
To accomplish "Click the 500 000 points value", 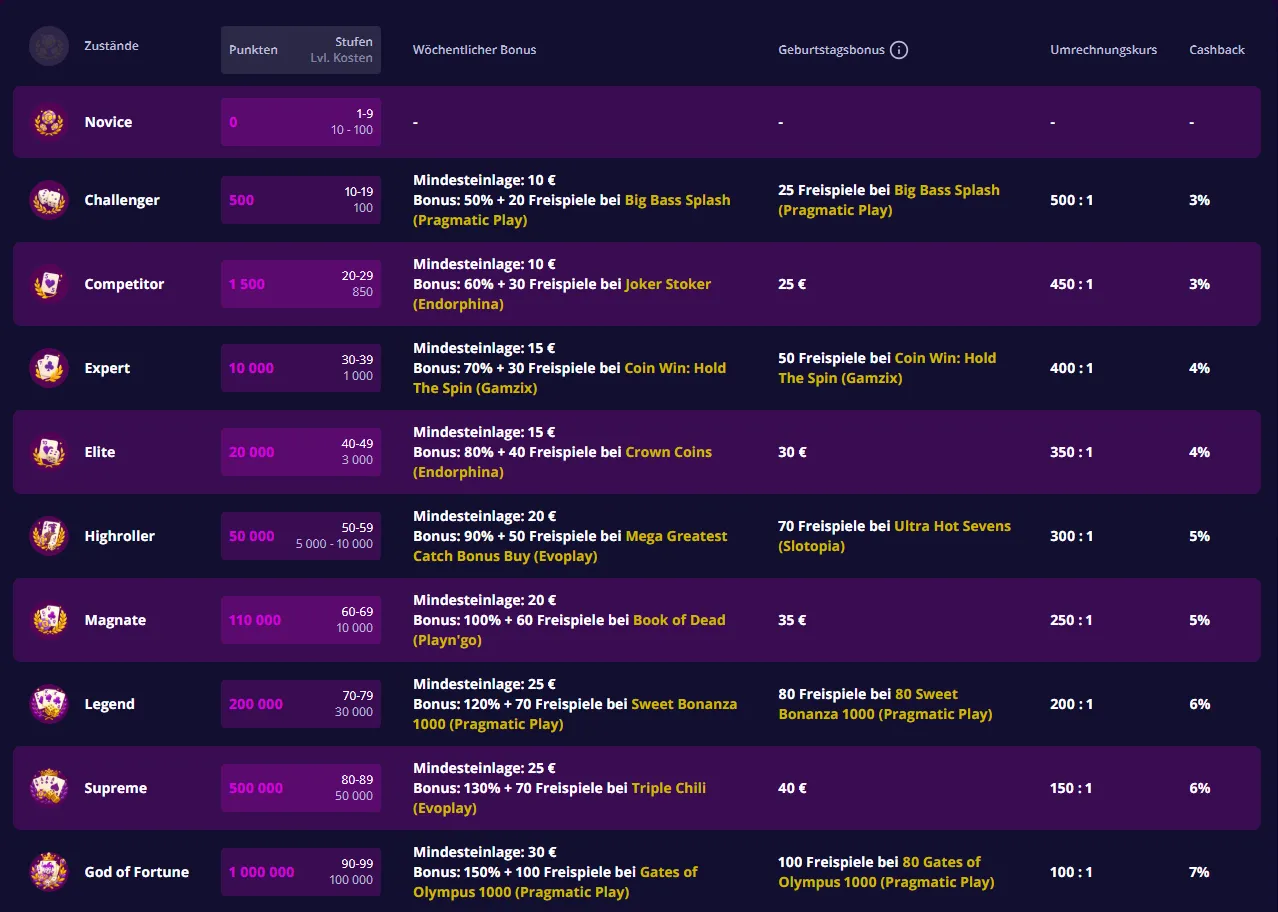I will click(x=256, y=788).
